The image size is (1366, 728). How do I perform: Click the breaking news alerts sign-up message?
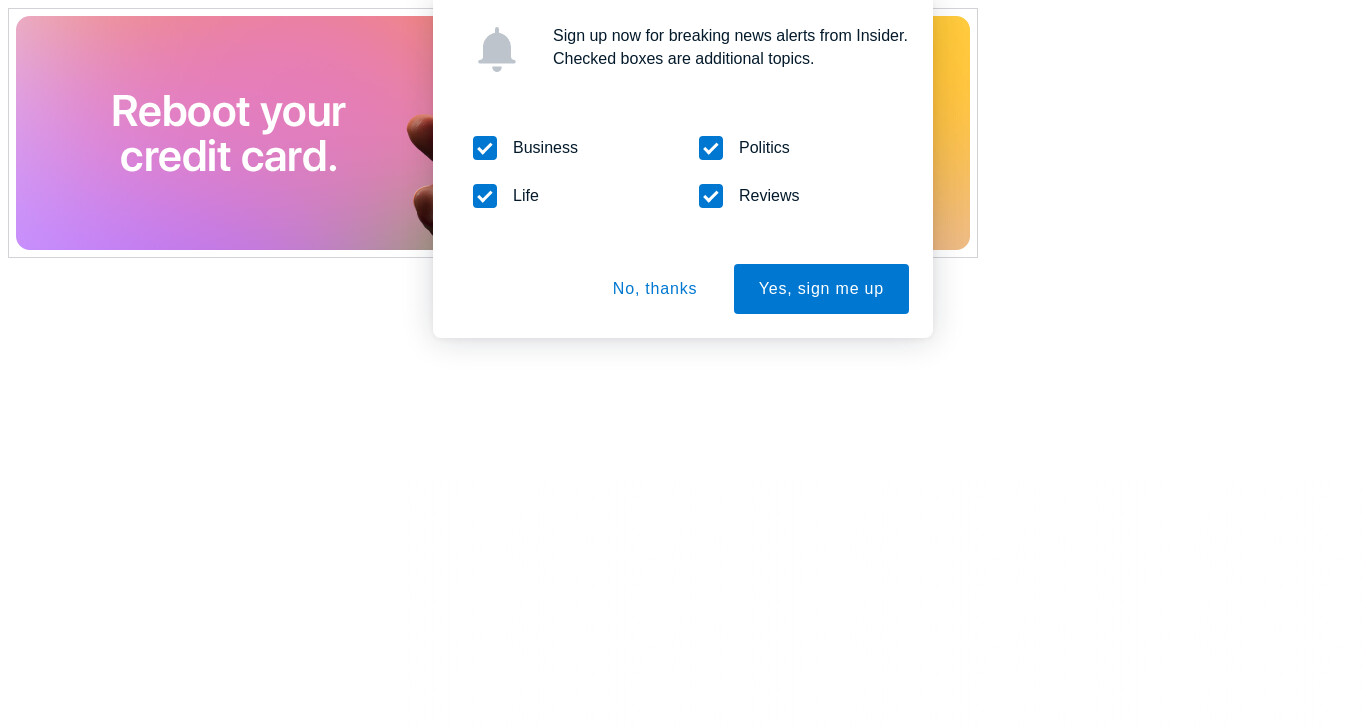tap(730, 36)
